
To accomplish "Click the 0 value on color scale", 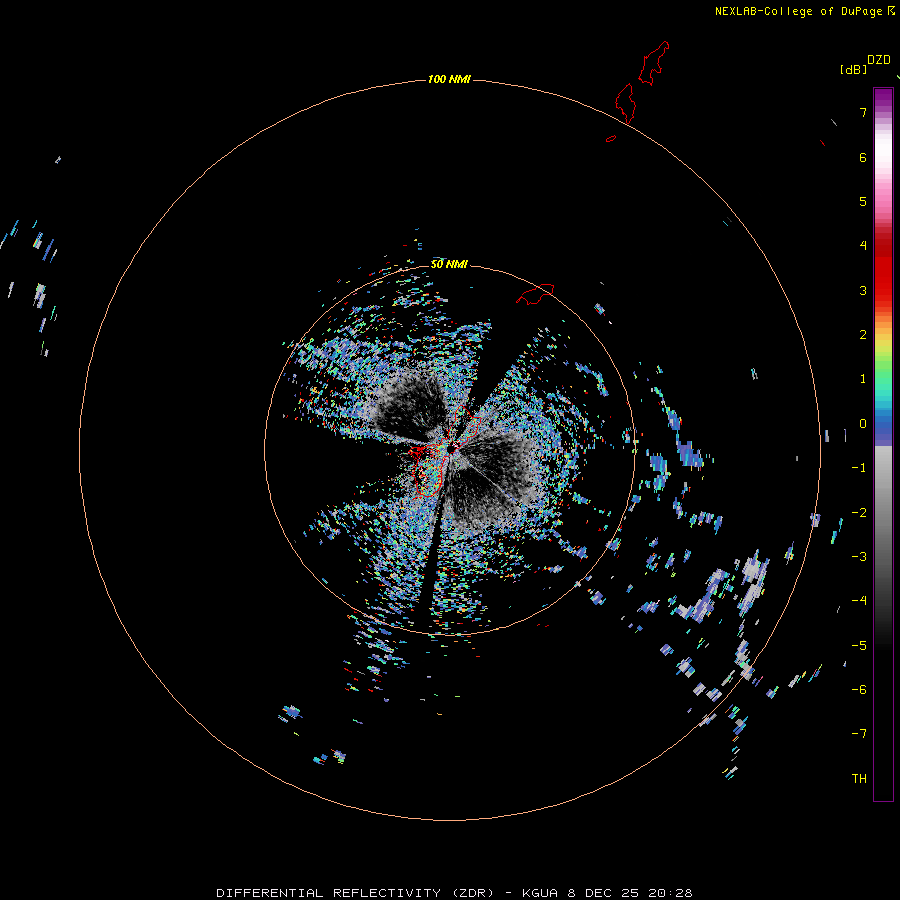I will (x=863, y=424).
